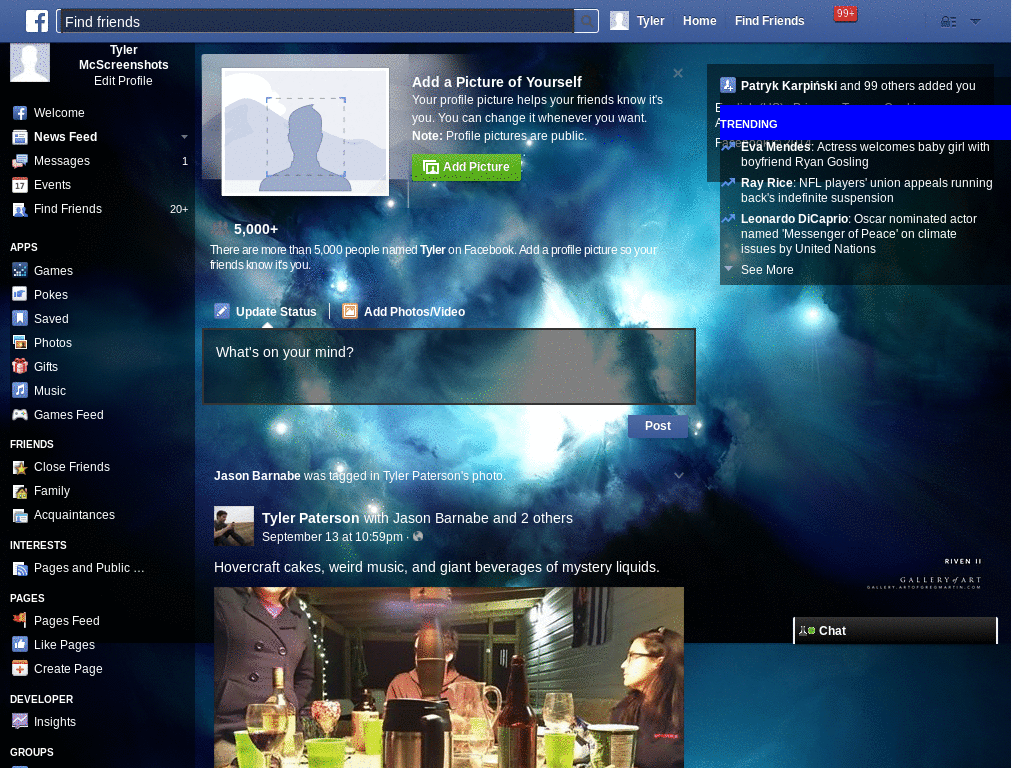Image resolution: width=1024 pixels, height=768 pixels.
Task: Open Messages with 1 unread
Action: 100,161
